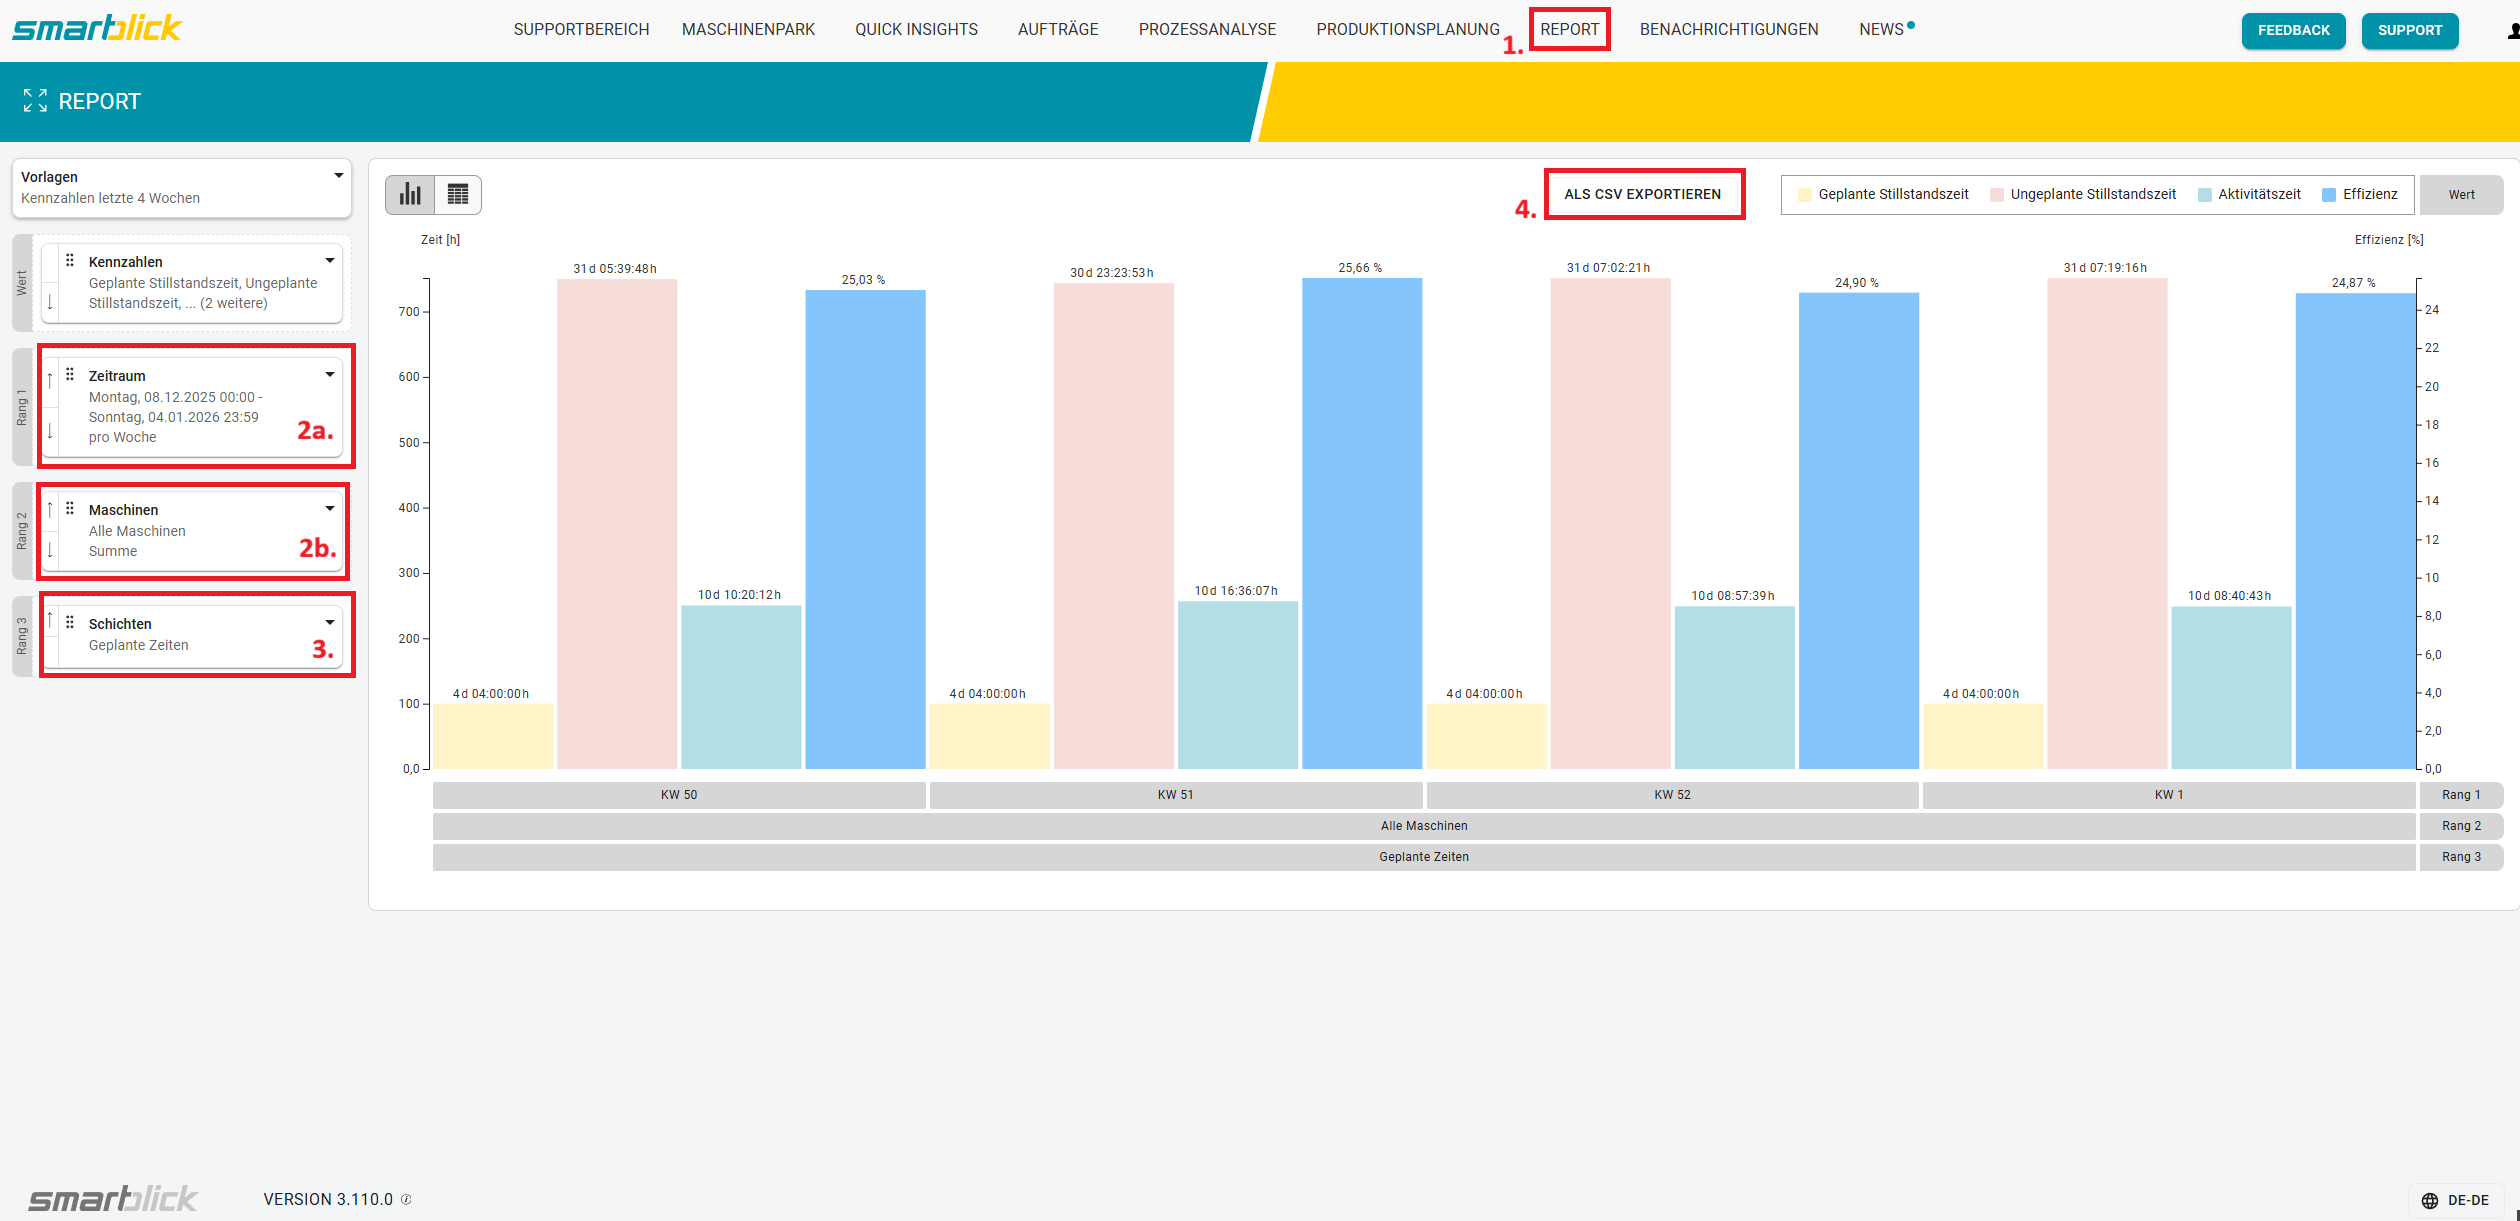Viewport: 2520px width, 1221px height.
Task: Expand the Zeitraum dropdown arrow
Action: point(330,375)
